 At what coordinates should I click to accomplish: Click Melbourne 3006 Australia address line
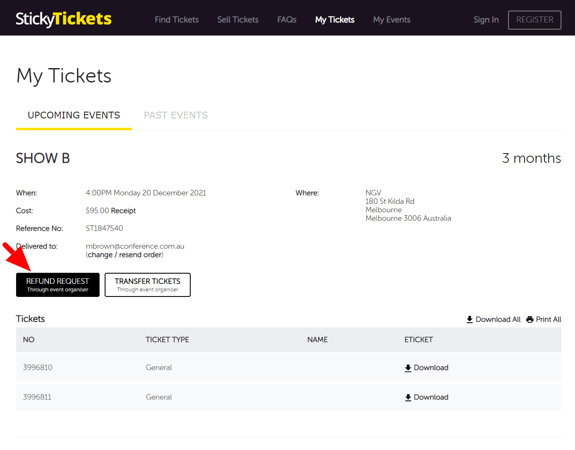point(408,219)
